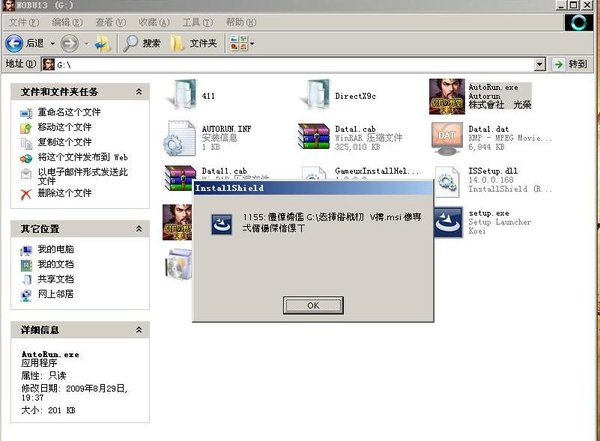600x441 pixels.
Task: Click the red X delete icon
Action: point(26,194)
